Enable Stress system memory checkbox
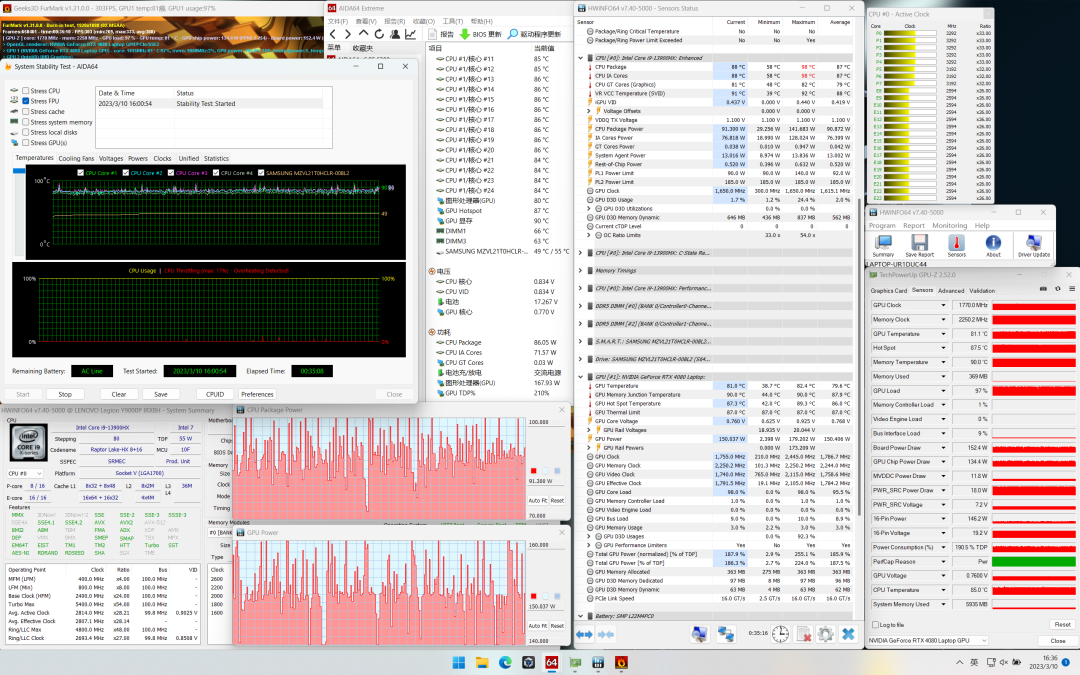This screenshot has height=675, width=1080. coord(25,122)
